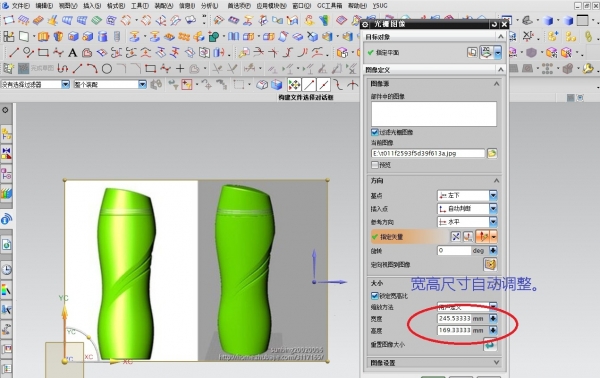Viewport: 600px width, 378px height.
Task: Open the Tools (工具) menu
Action: coord(140,6)
